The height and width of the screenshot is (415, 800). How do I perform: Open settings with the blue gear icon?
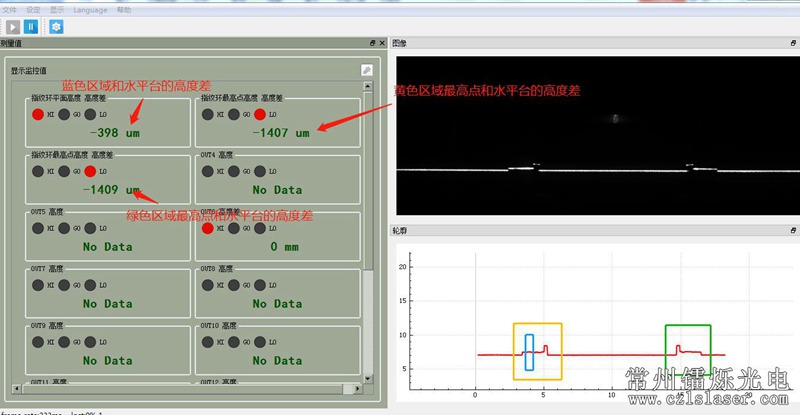(56, 26)
